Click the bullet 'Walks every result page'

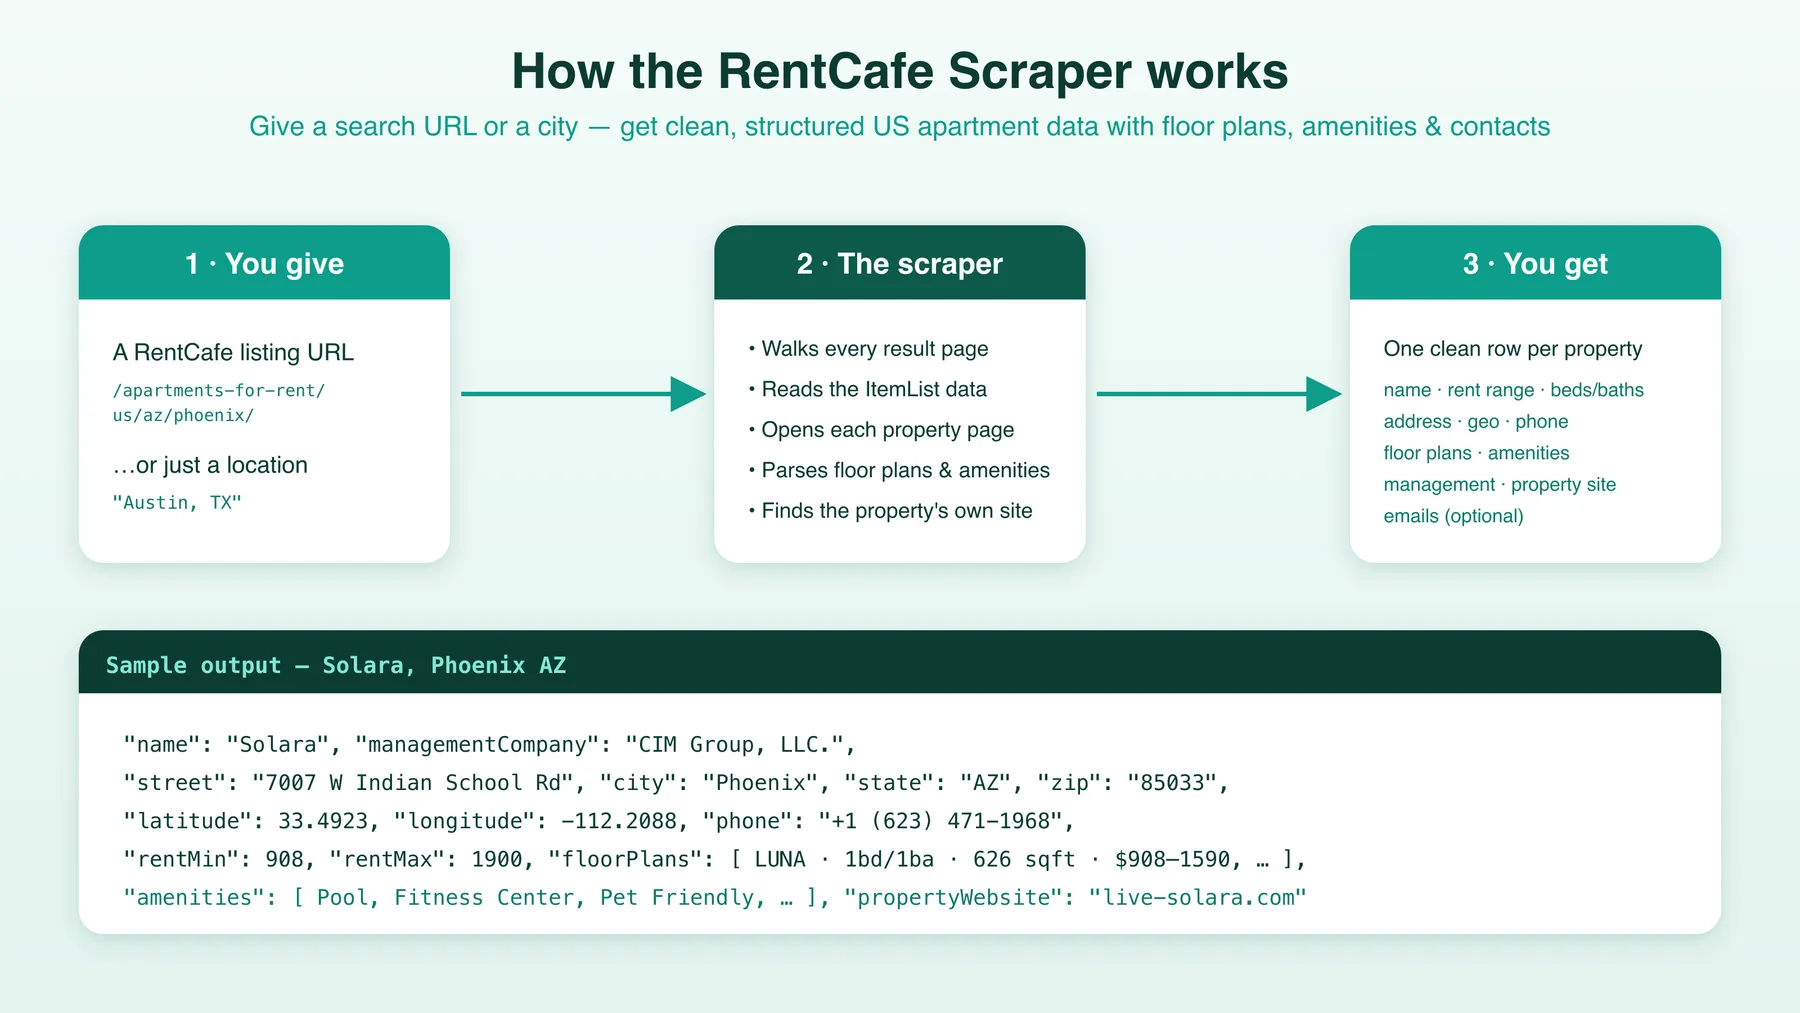[868, 349]
